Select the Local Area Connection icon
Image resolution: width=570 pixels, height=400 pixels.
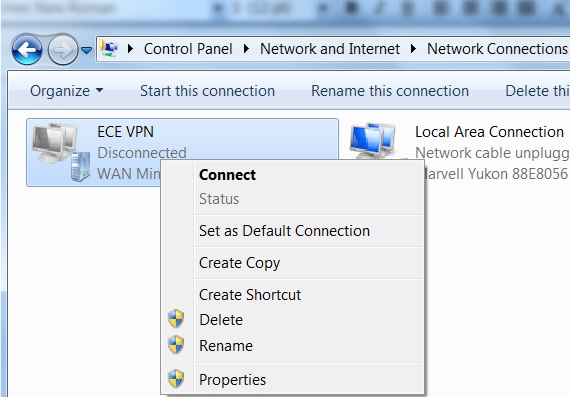(x=373, y=141)
